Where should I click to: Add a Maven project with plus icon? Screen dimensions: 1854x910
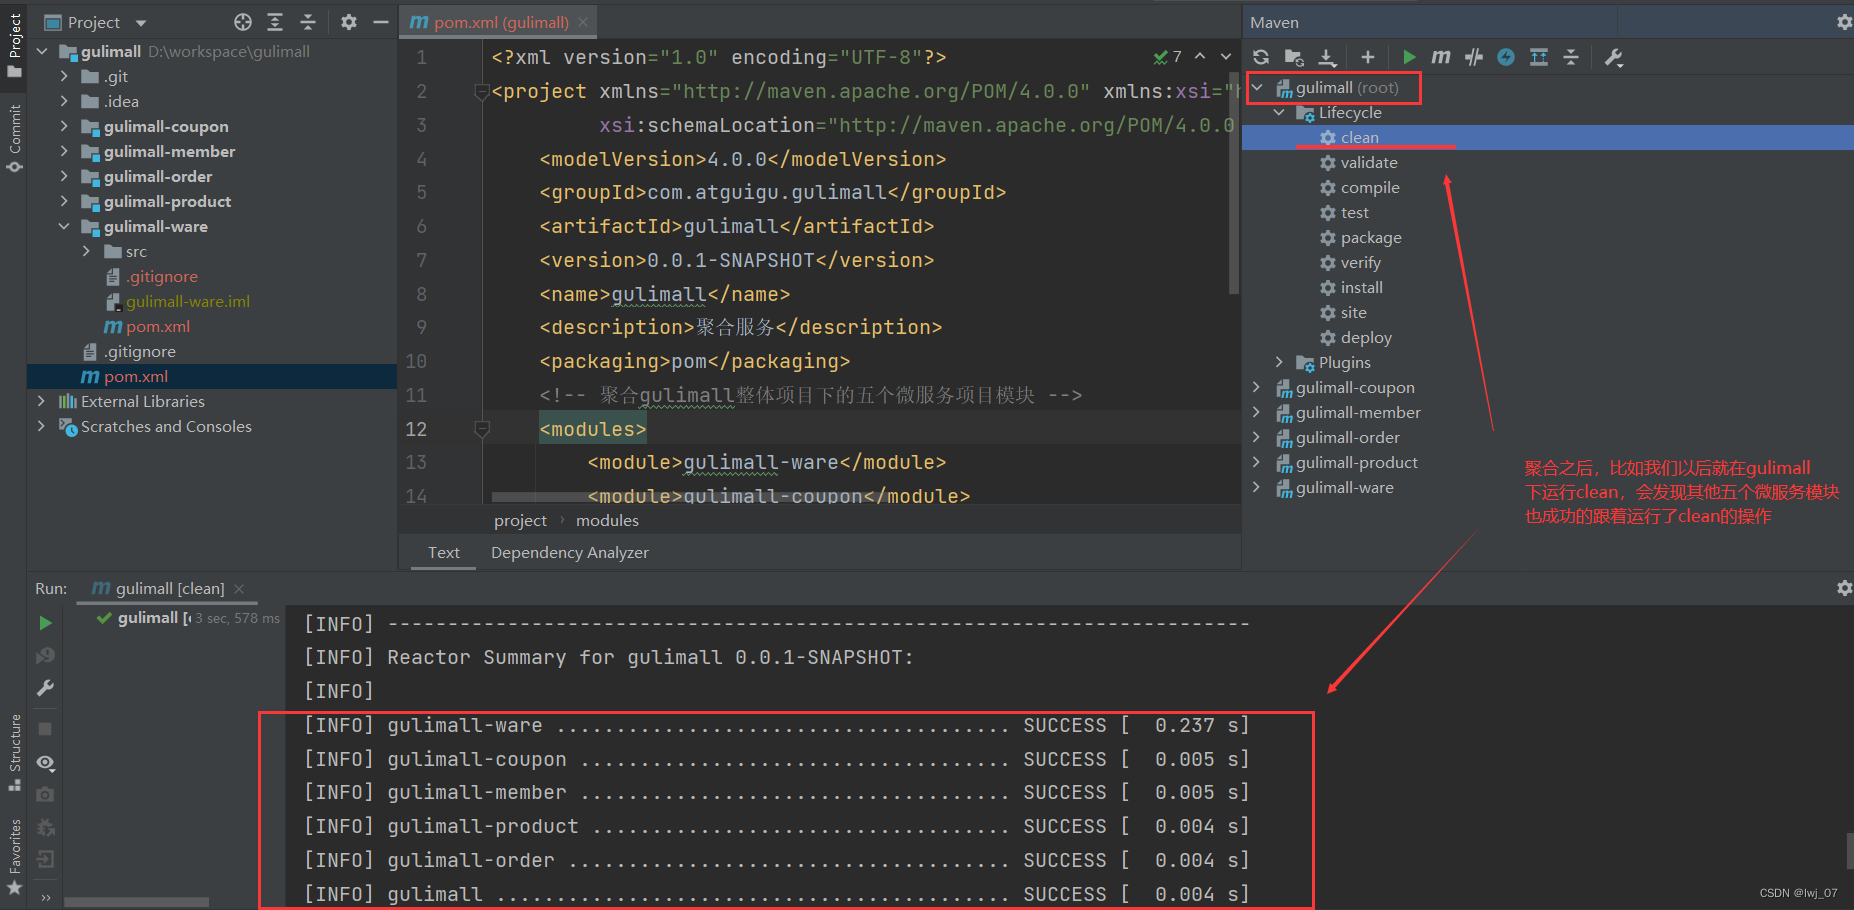tap(1368, 57)
